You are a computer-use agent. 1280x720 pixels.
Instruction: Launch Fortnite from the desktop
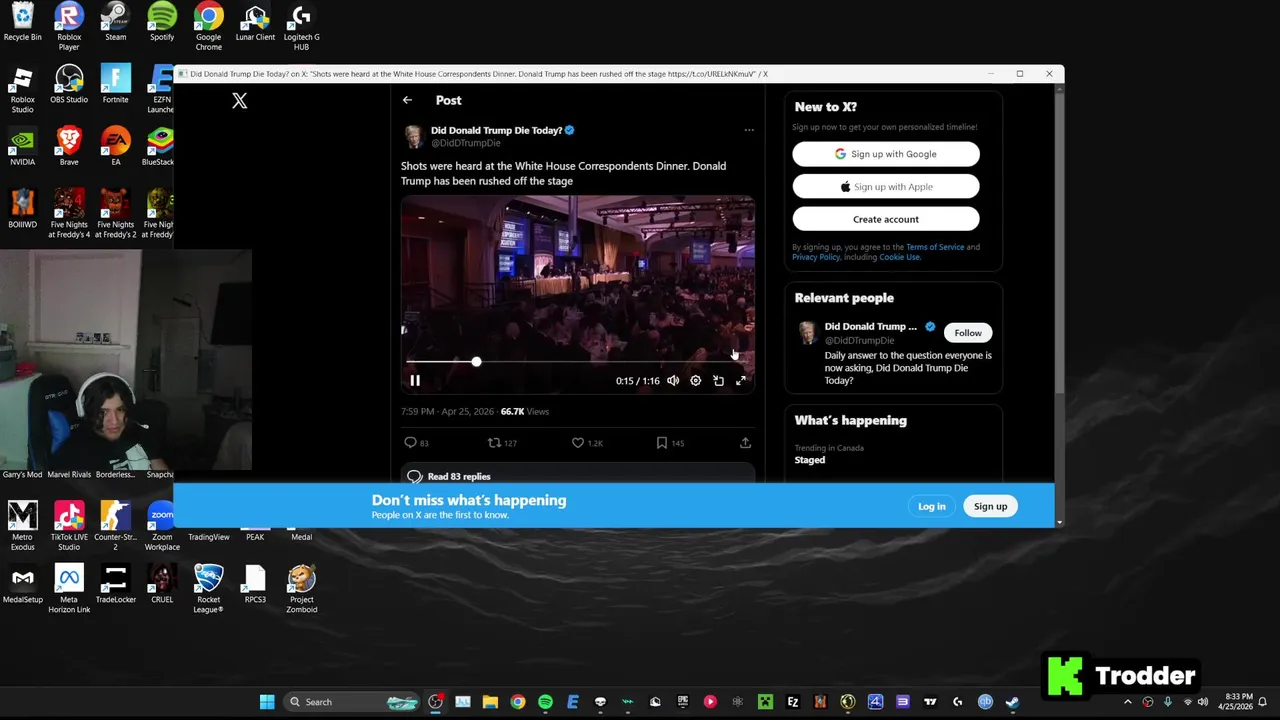115,84
